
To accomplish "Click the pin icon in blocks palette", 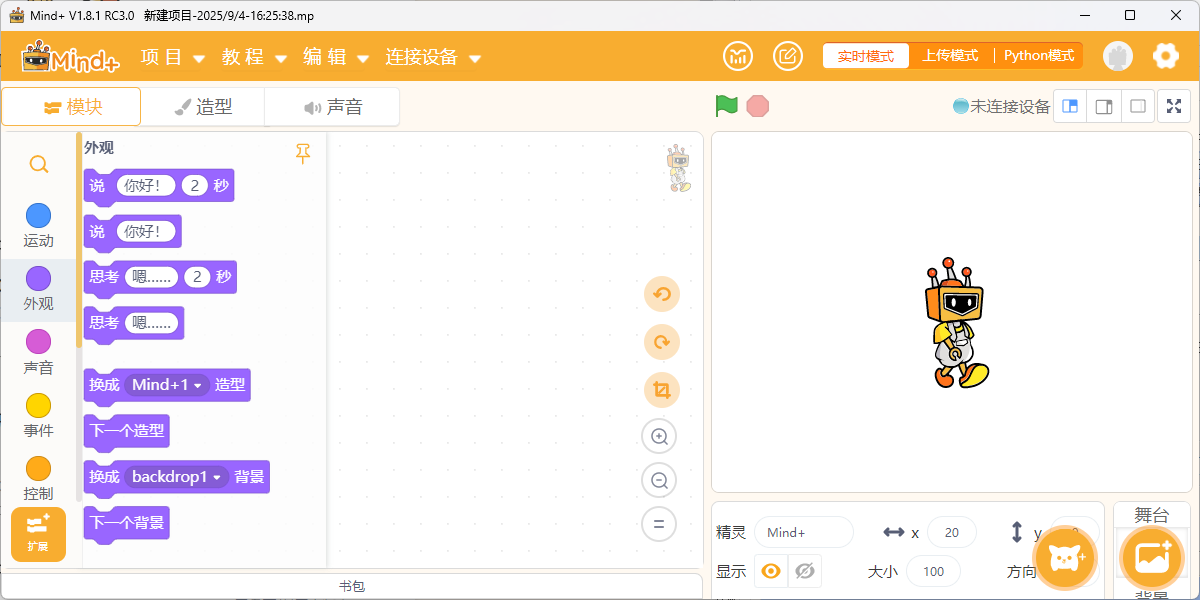I will (x=303, y=153).
